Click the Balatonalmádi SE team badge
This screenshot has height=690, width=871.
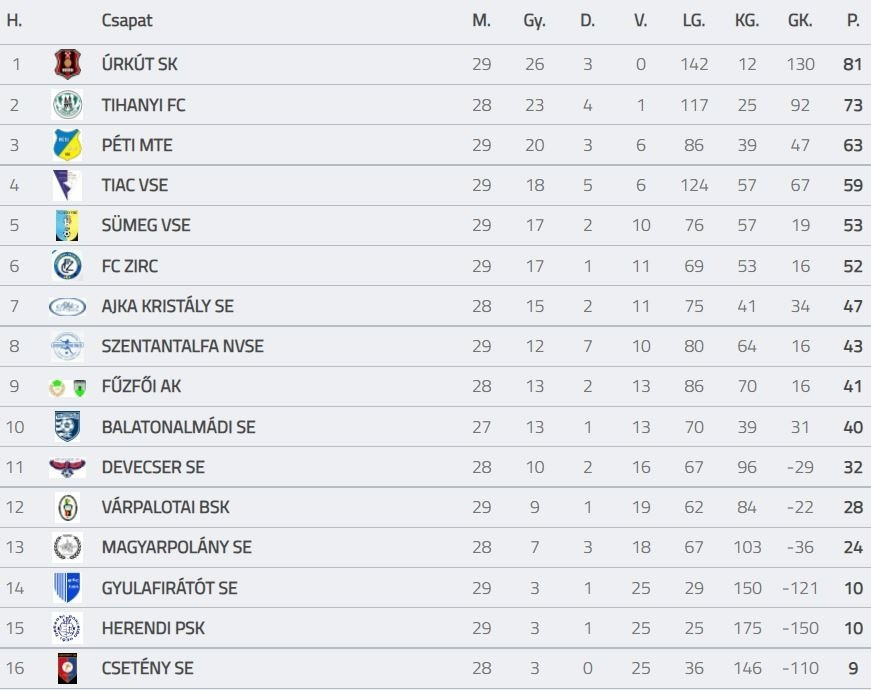click(x=67, y=427)
